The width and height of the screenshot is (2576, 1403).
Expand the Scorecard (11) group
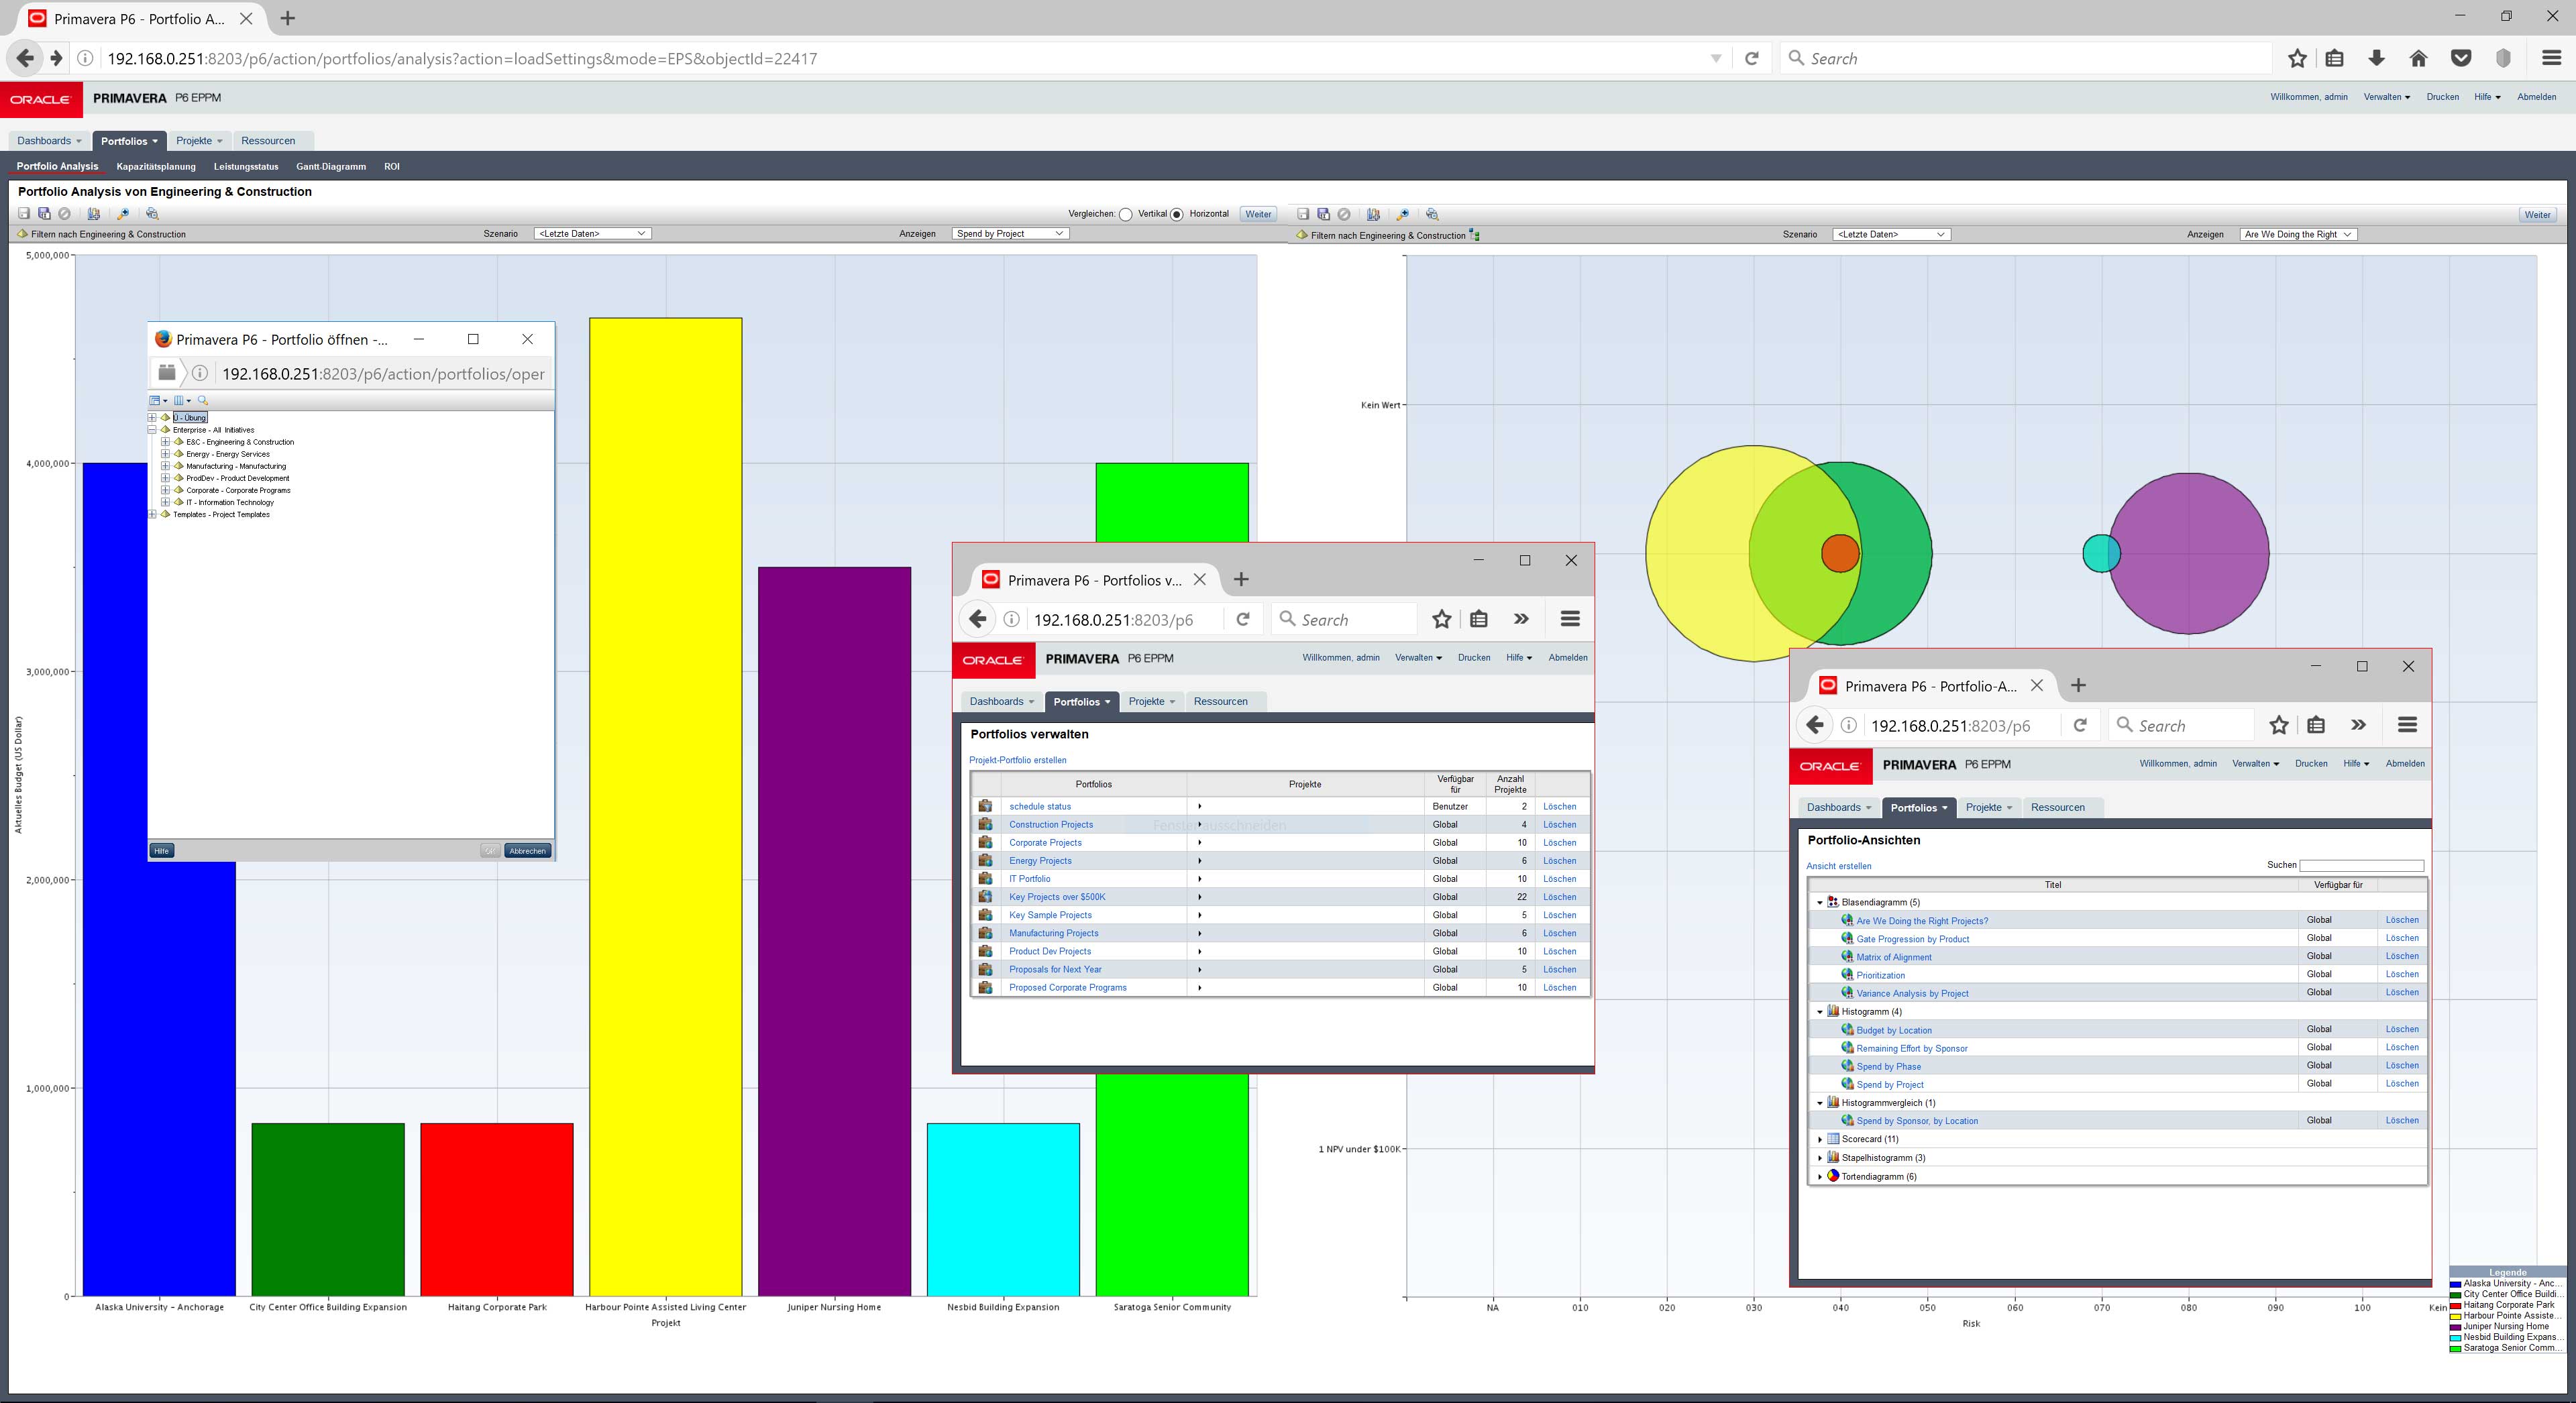coord(1819,1139)
